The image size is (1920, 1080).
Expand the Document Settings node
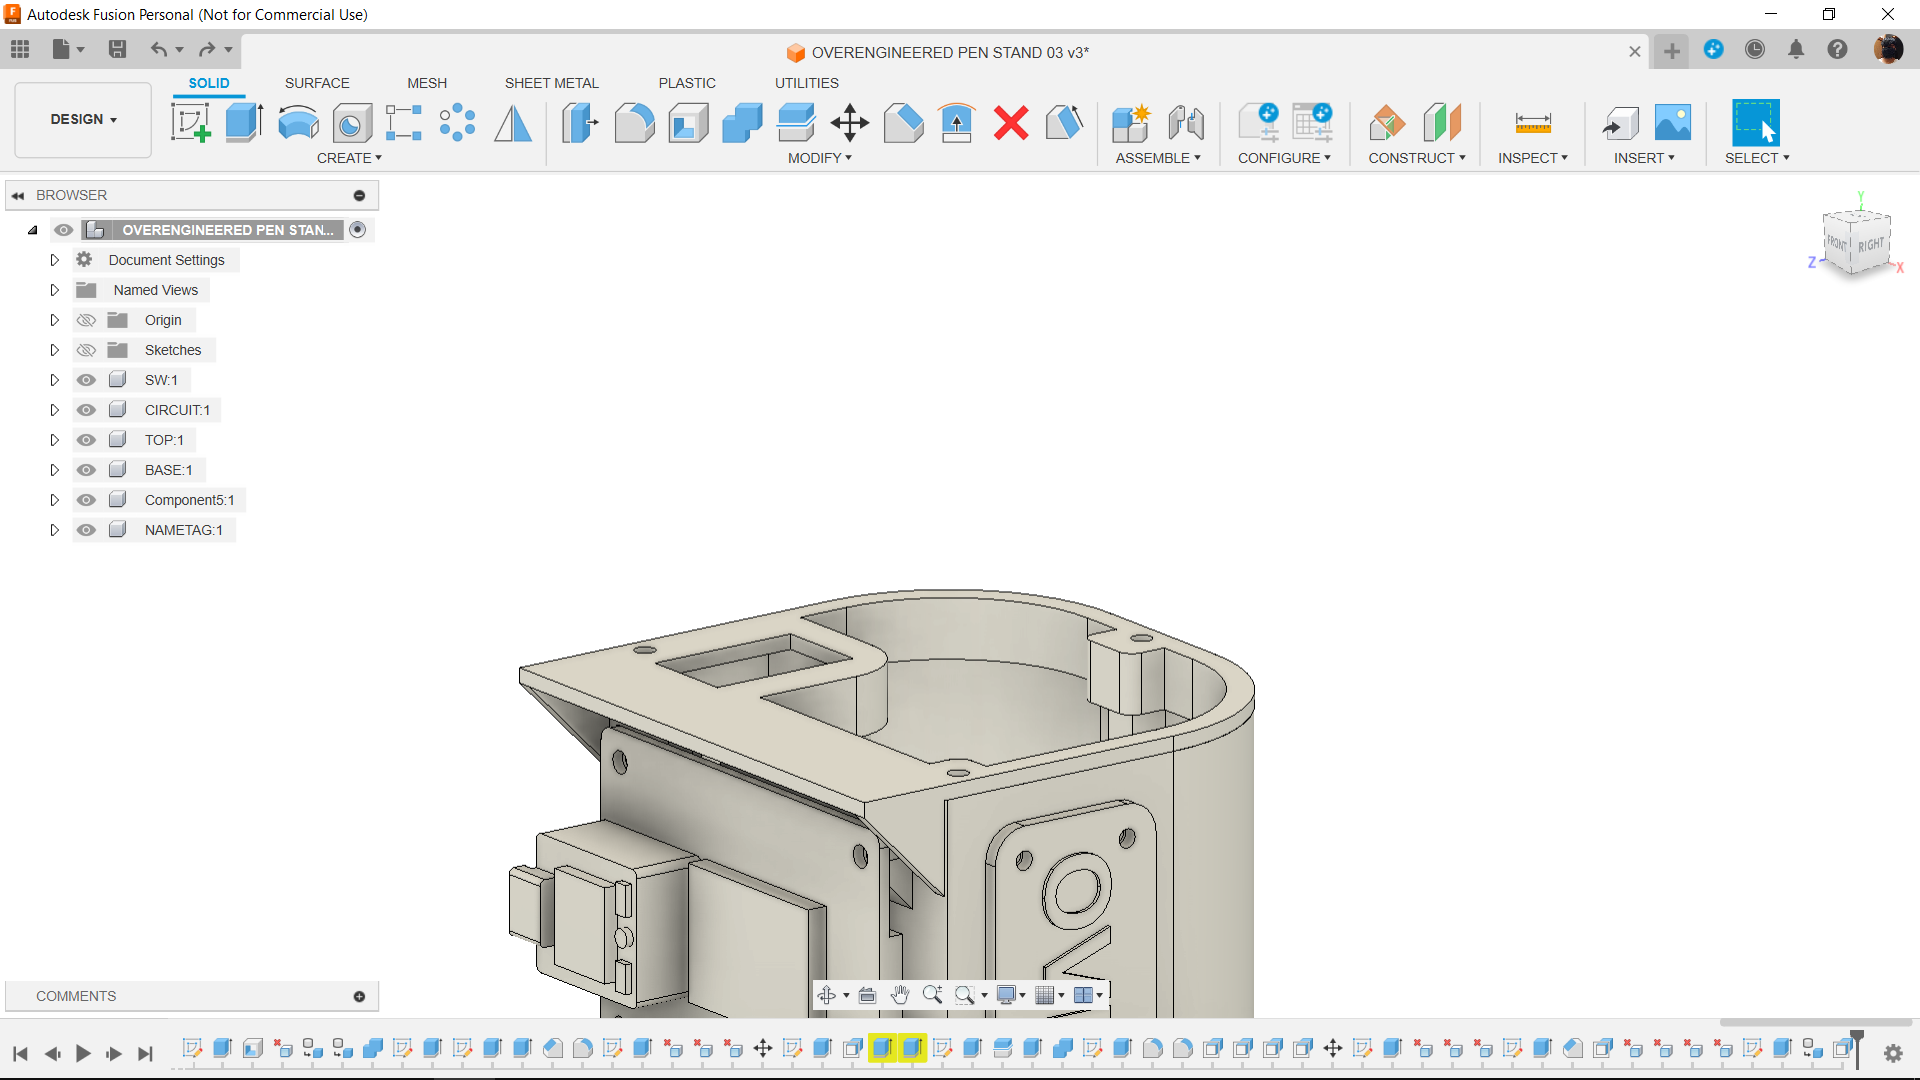pos(55,260)
